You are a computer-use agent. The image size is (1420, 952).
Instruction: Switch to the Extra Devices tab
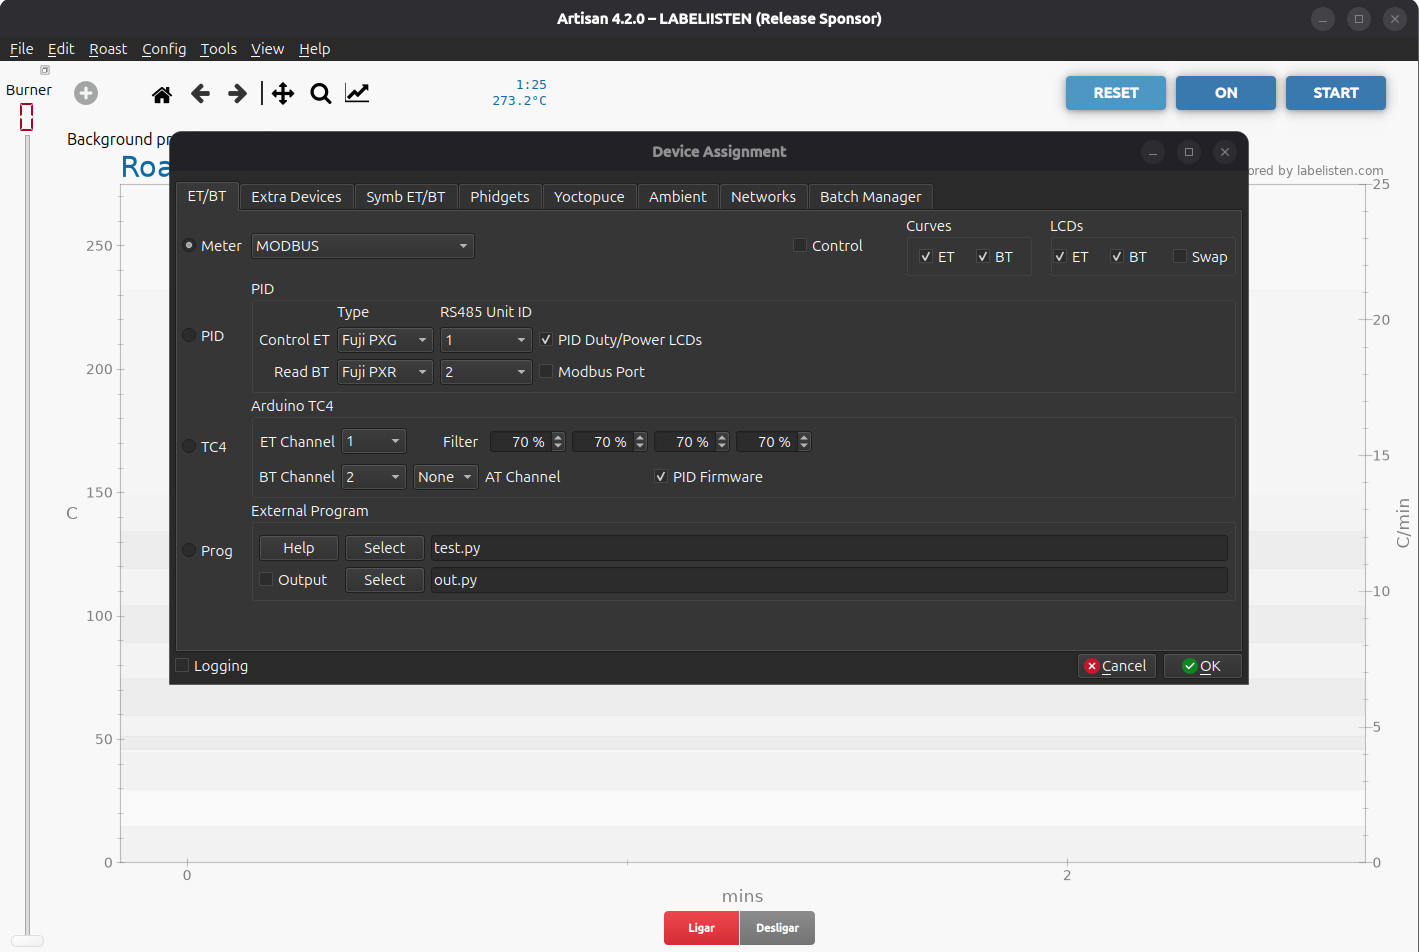click(x=296, y=197)
